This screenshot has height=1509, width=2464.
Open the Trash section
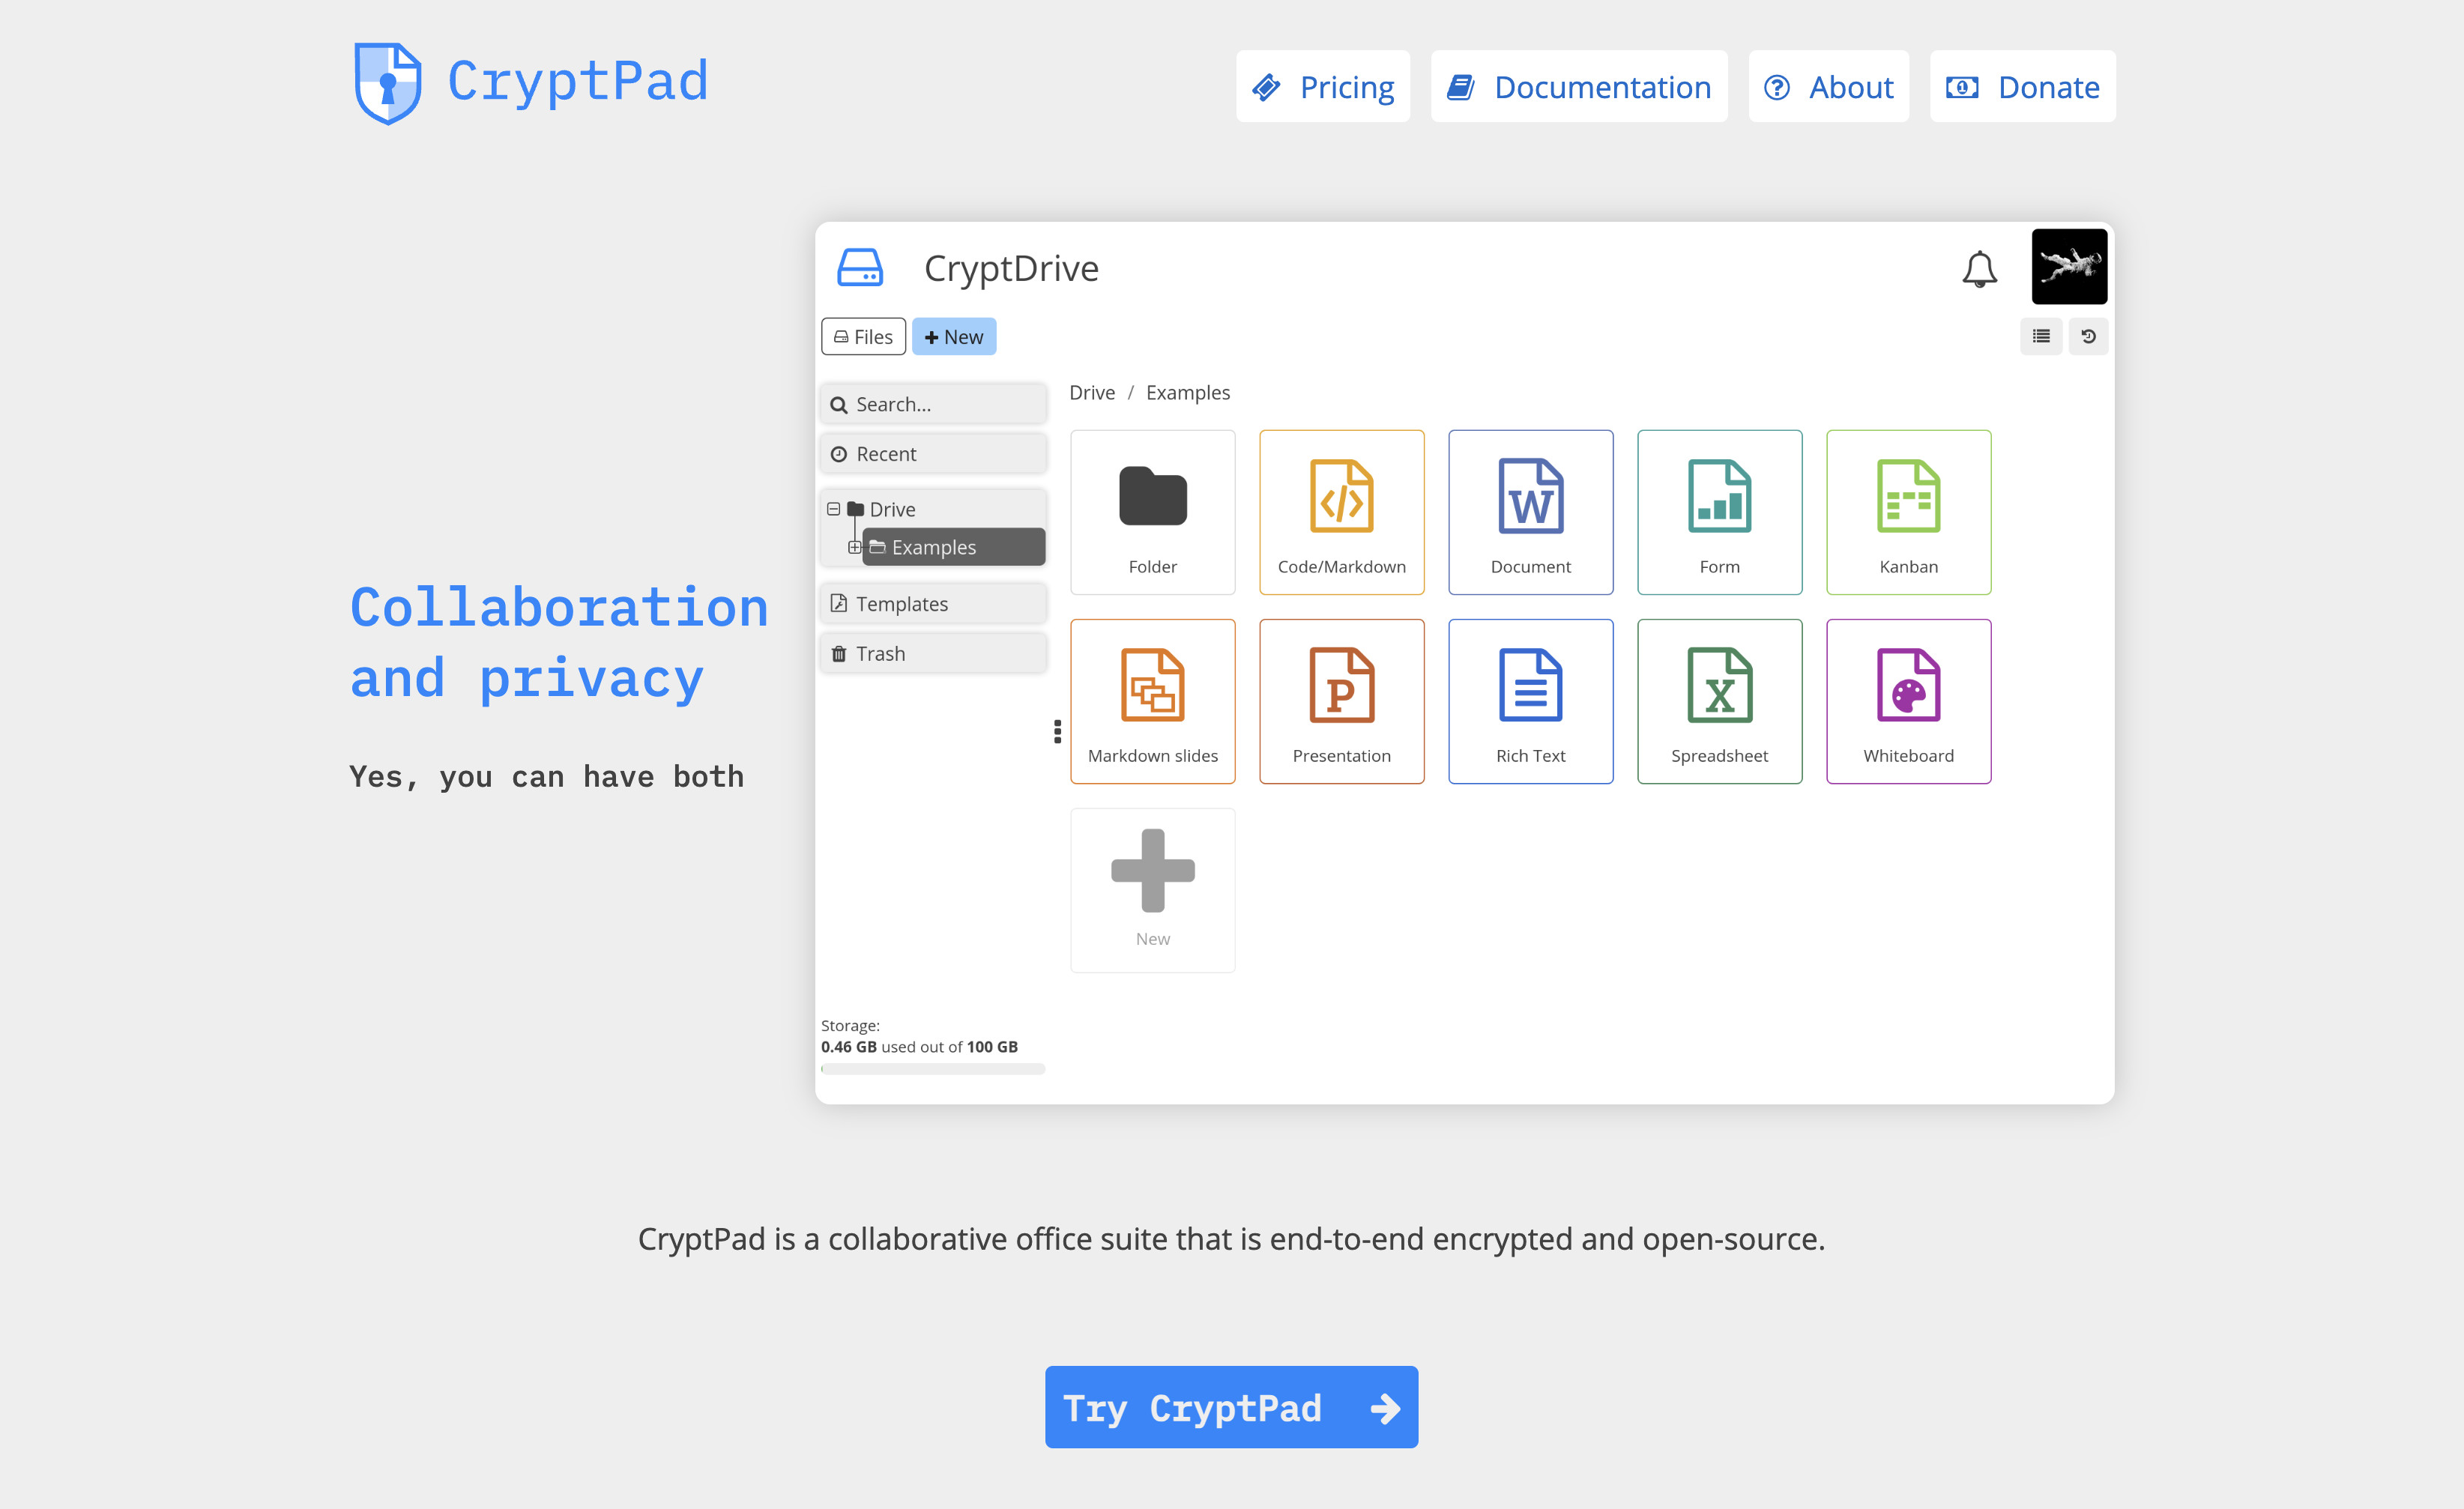tap(881, 652)
